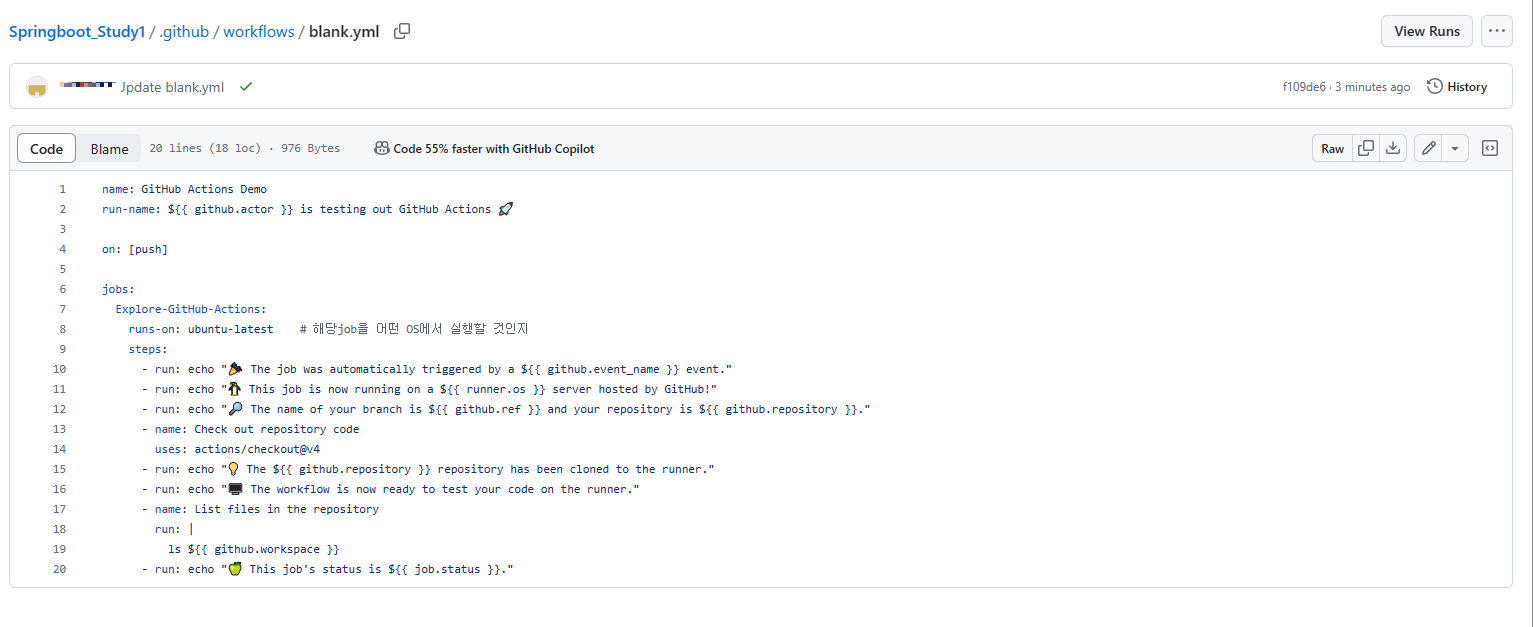Screen dimensions: 1533x627
Task: Click the View Runs button
Action: [1427, 31]
